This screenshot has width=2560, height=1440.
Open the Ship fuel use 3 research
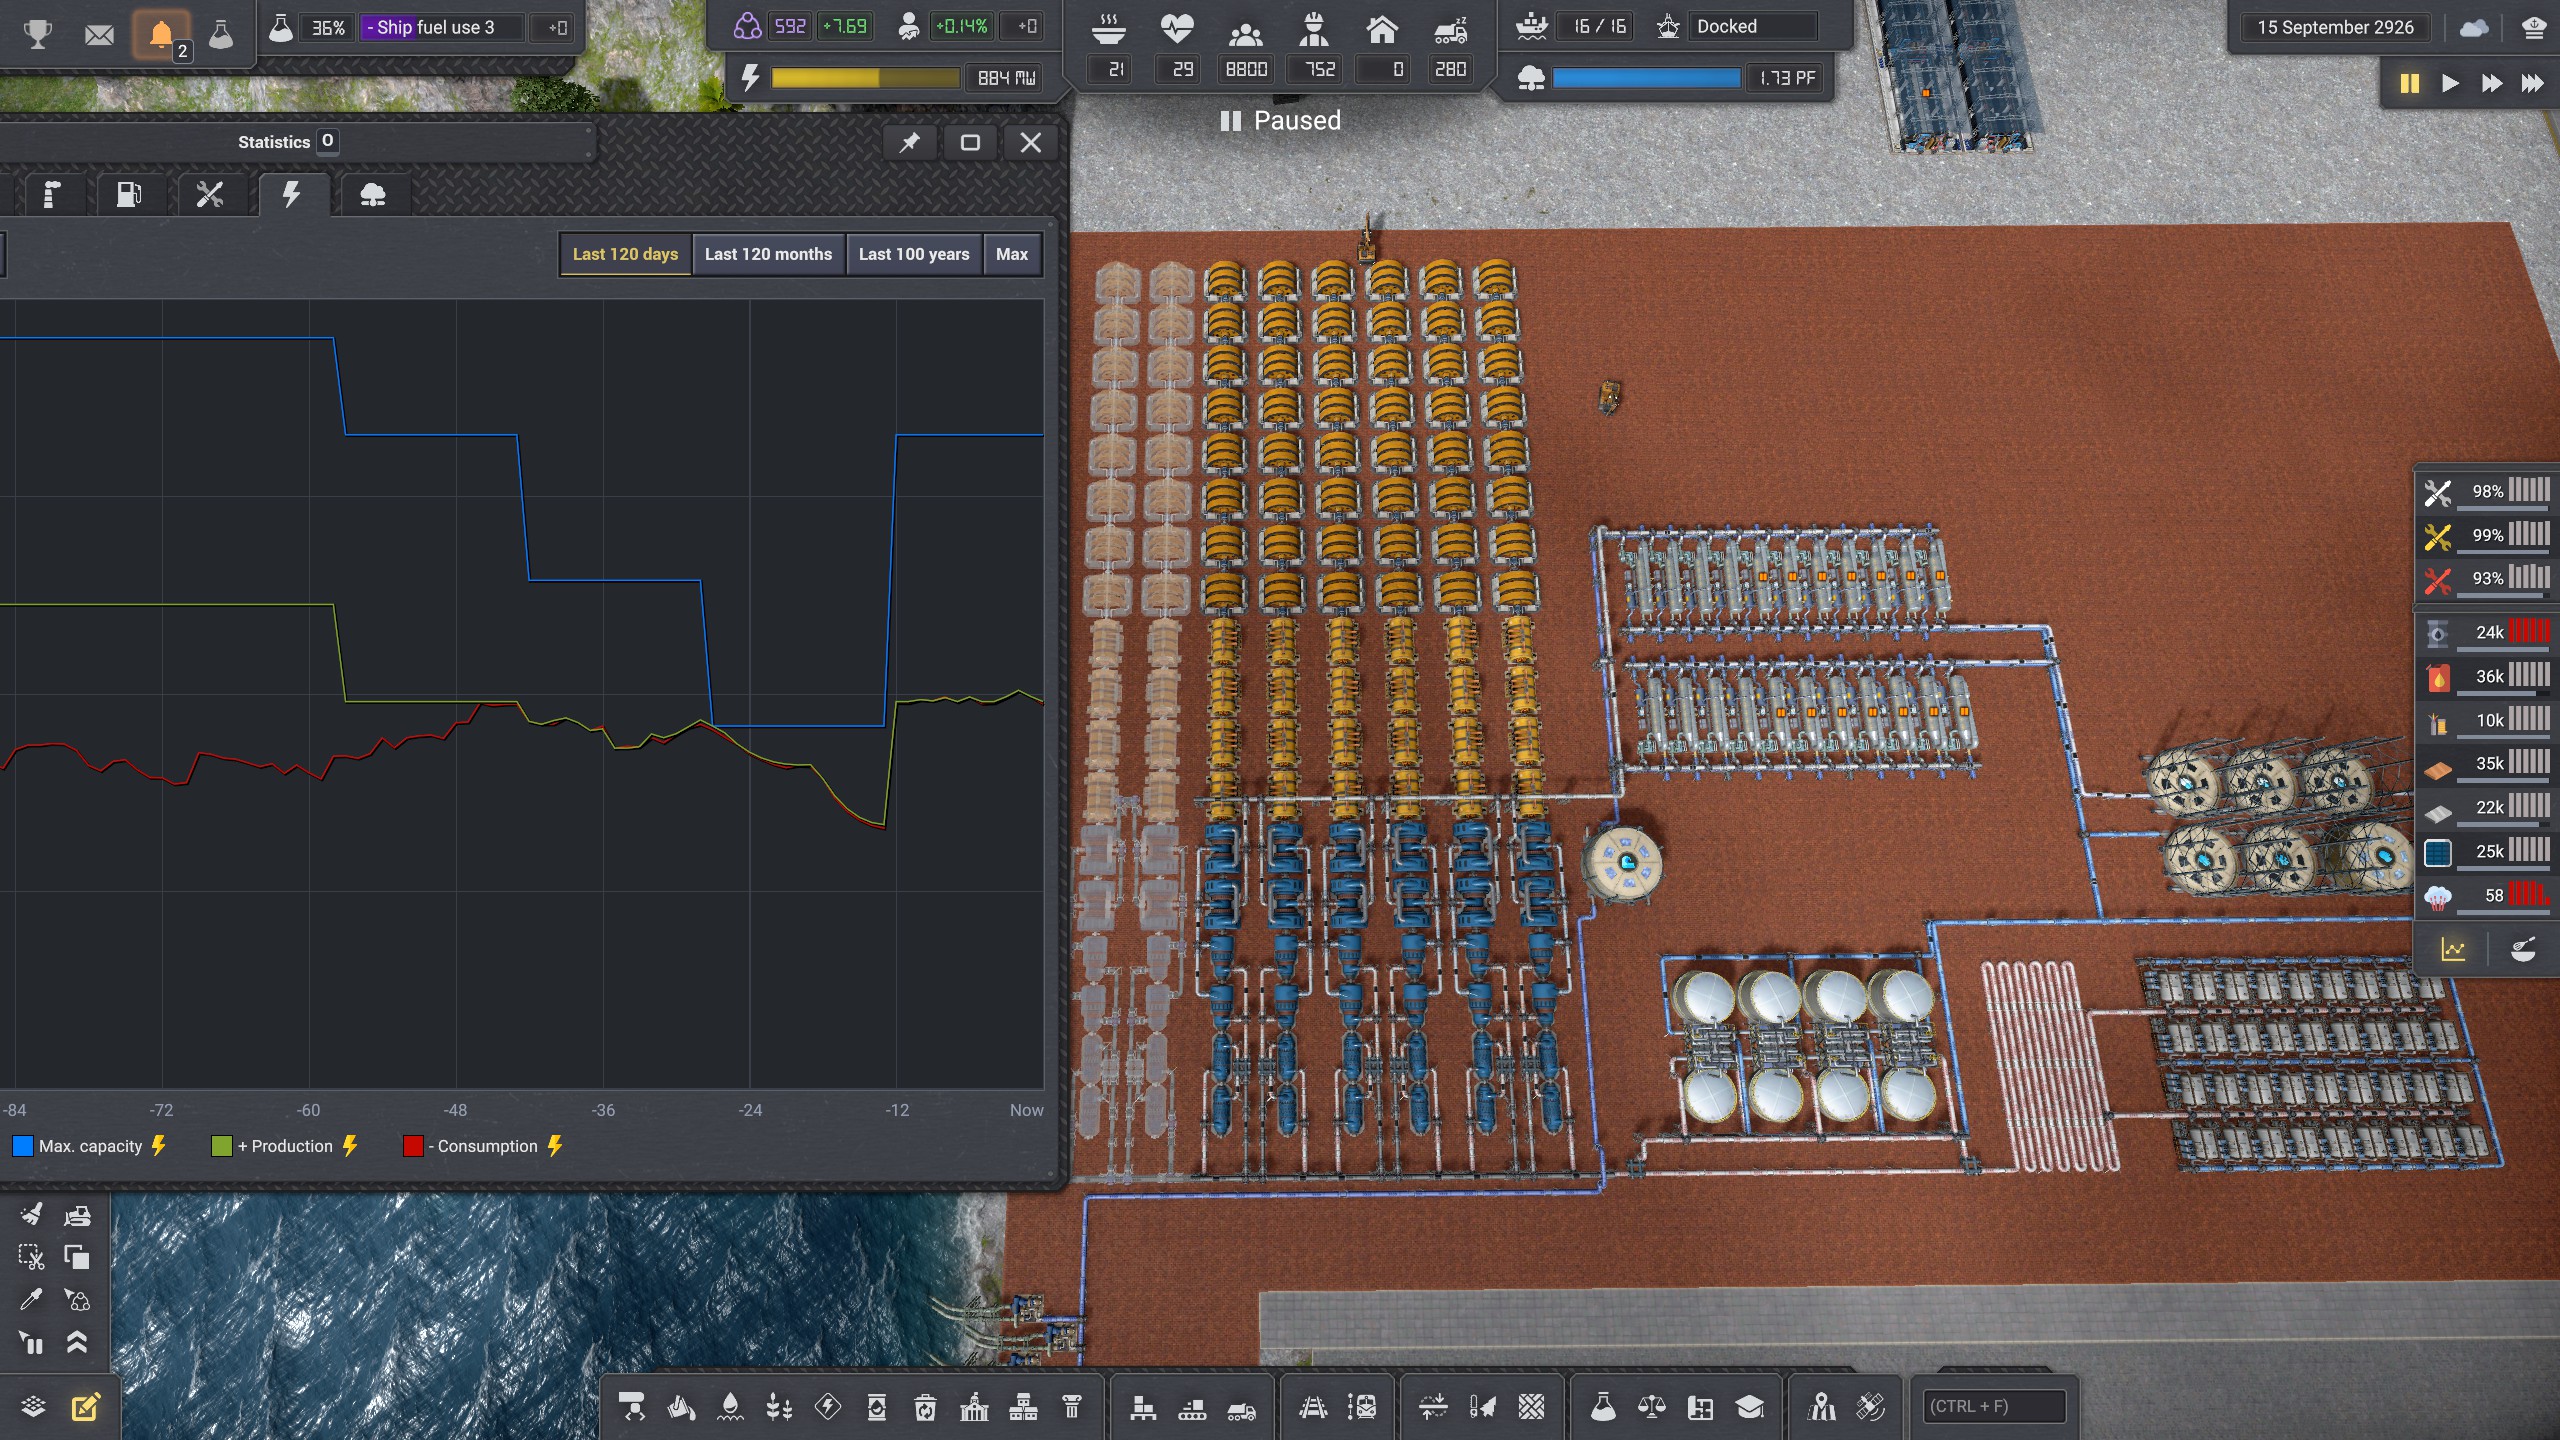pos(441,27)
